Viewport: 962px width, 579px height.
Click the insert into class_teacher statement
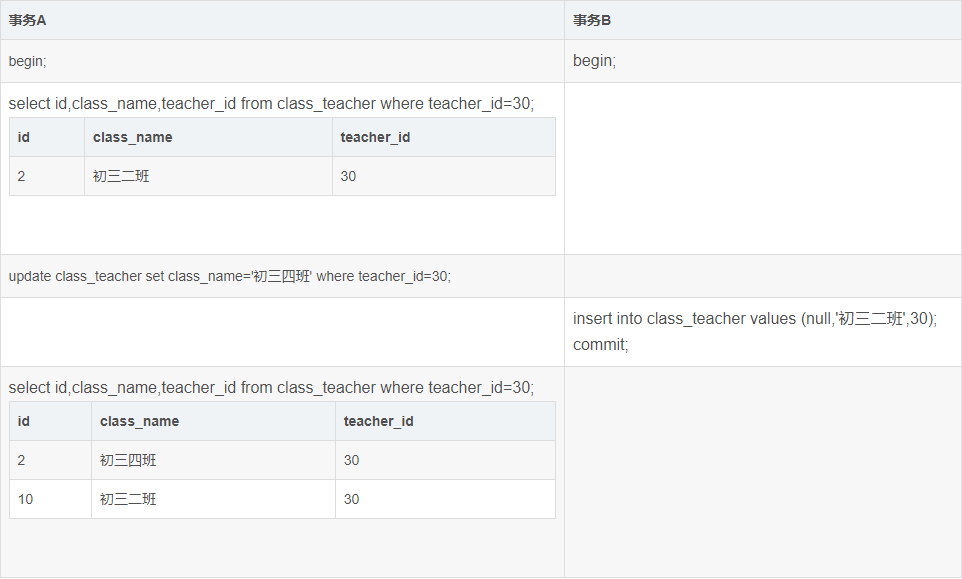click(x=755, y=319)
